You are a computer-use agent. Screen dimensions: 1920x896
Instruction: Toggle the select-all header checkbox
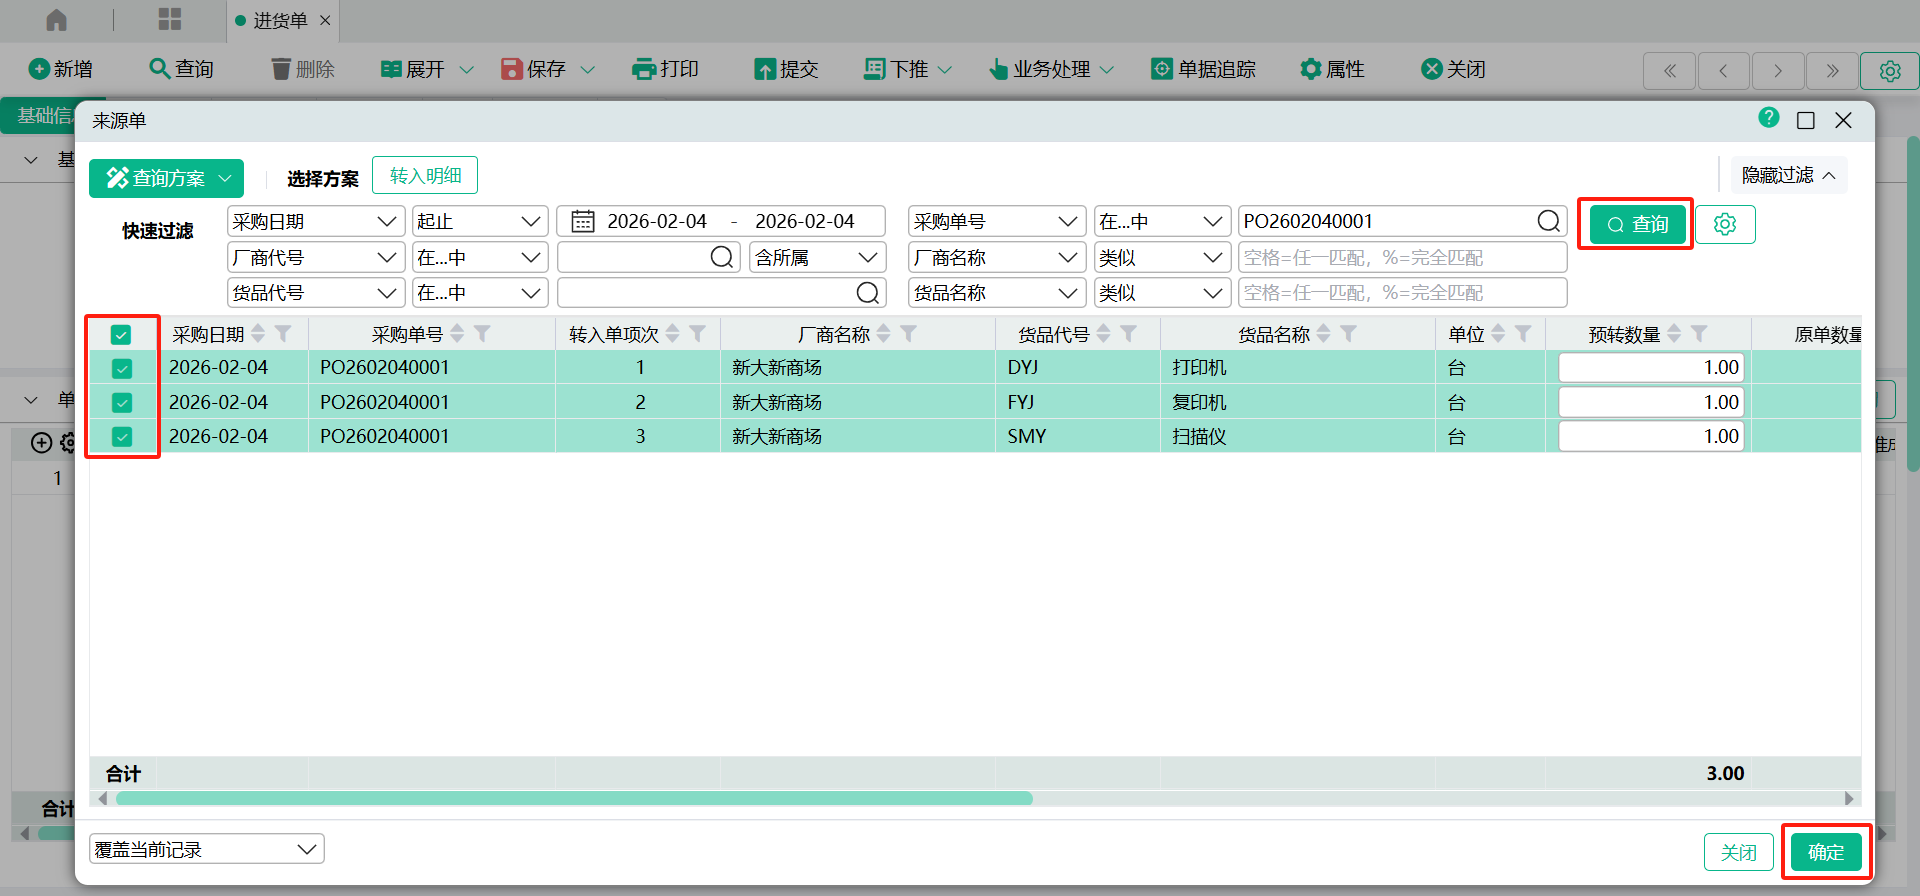point(121,335)
